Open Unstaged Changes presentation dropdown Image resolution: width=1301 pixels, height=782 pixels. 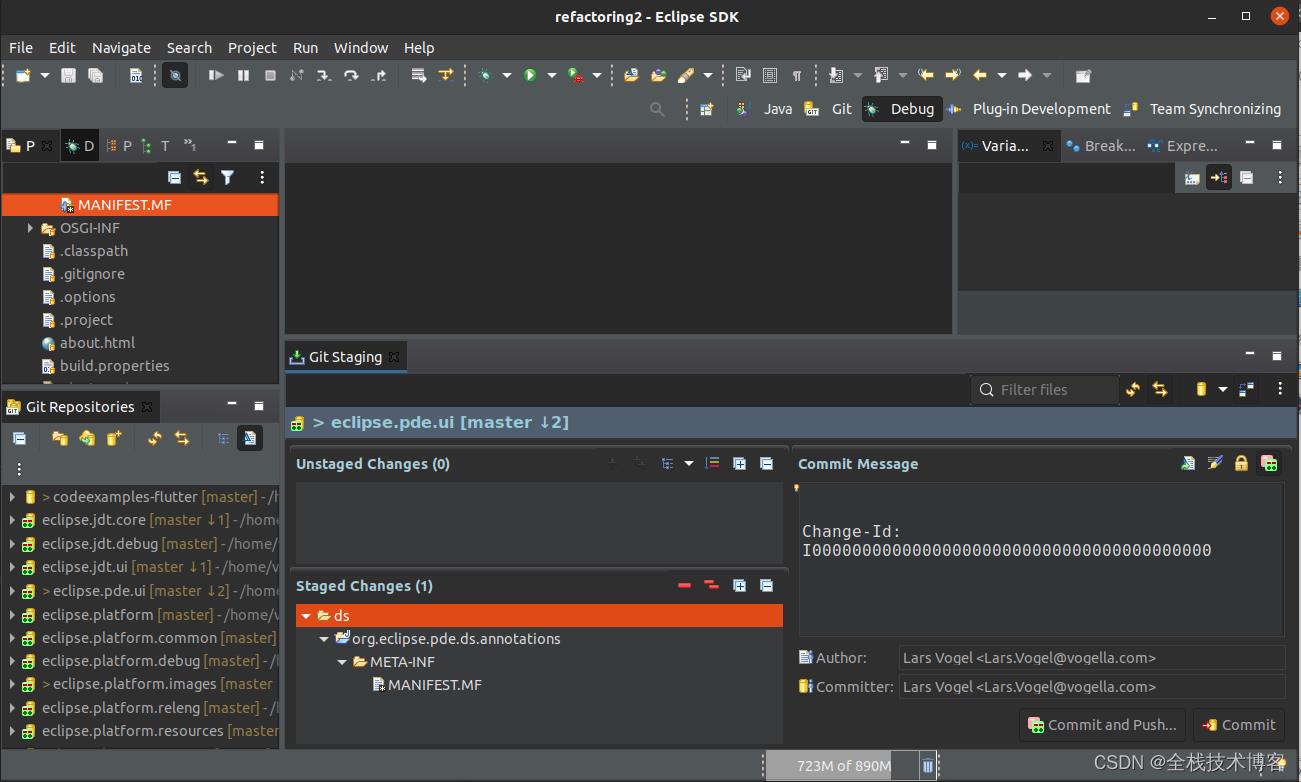688,464
